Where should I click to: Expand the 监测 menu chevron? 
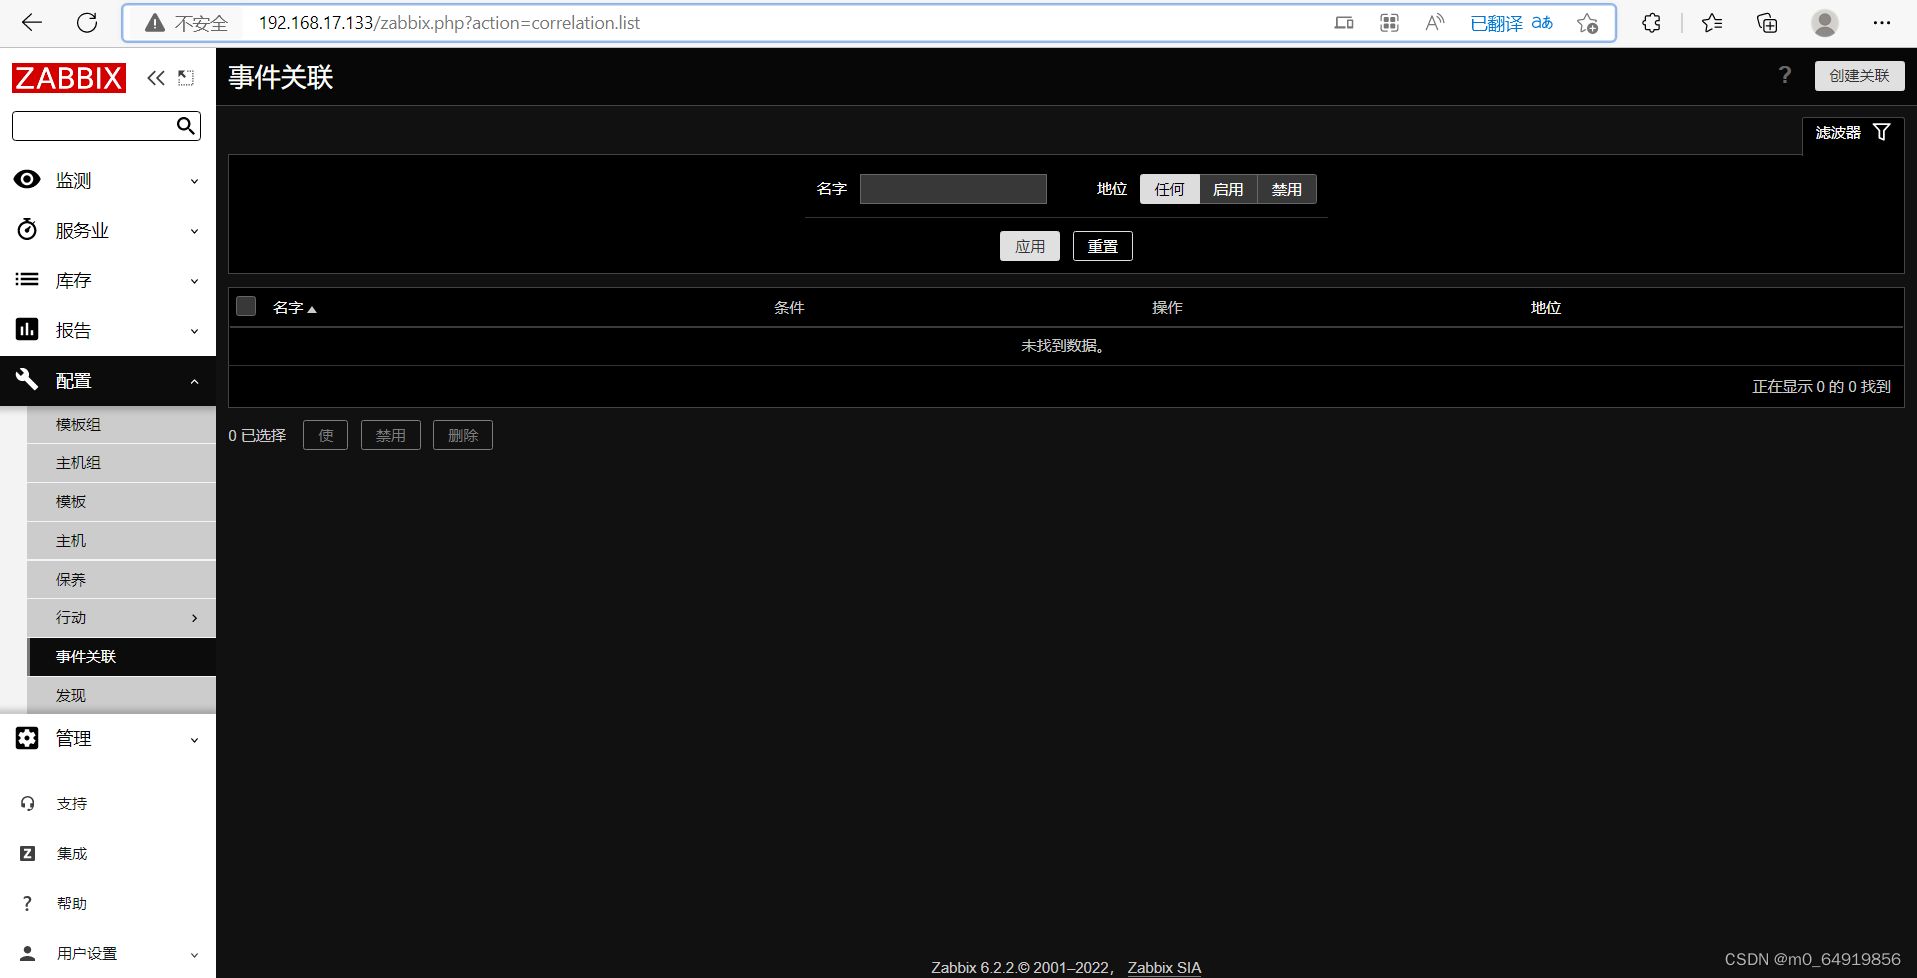tap(194, 181)
